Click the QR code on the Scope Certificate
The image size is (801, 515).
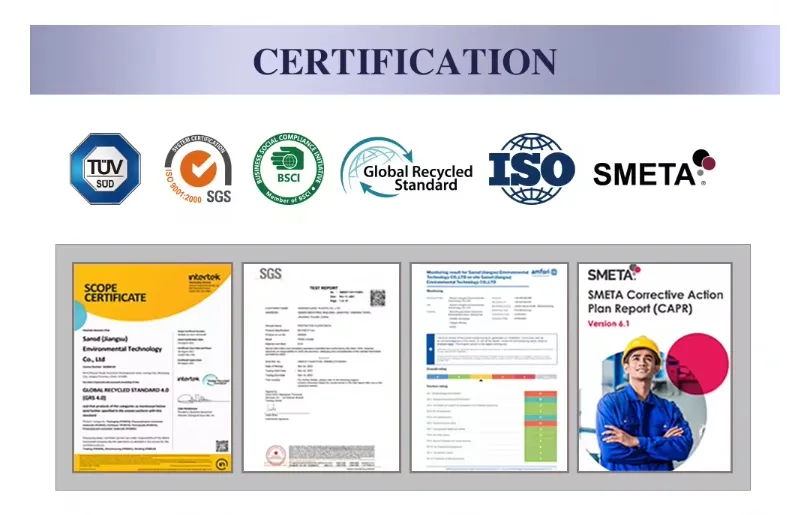point(222,446)
